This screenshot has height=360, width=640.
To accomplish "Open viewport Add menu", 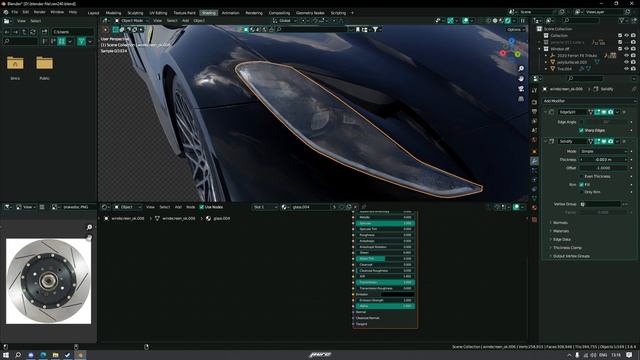I will [x=185, y=20].
